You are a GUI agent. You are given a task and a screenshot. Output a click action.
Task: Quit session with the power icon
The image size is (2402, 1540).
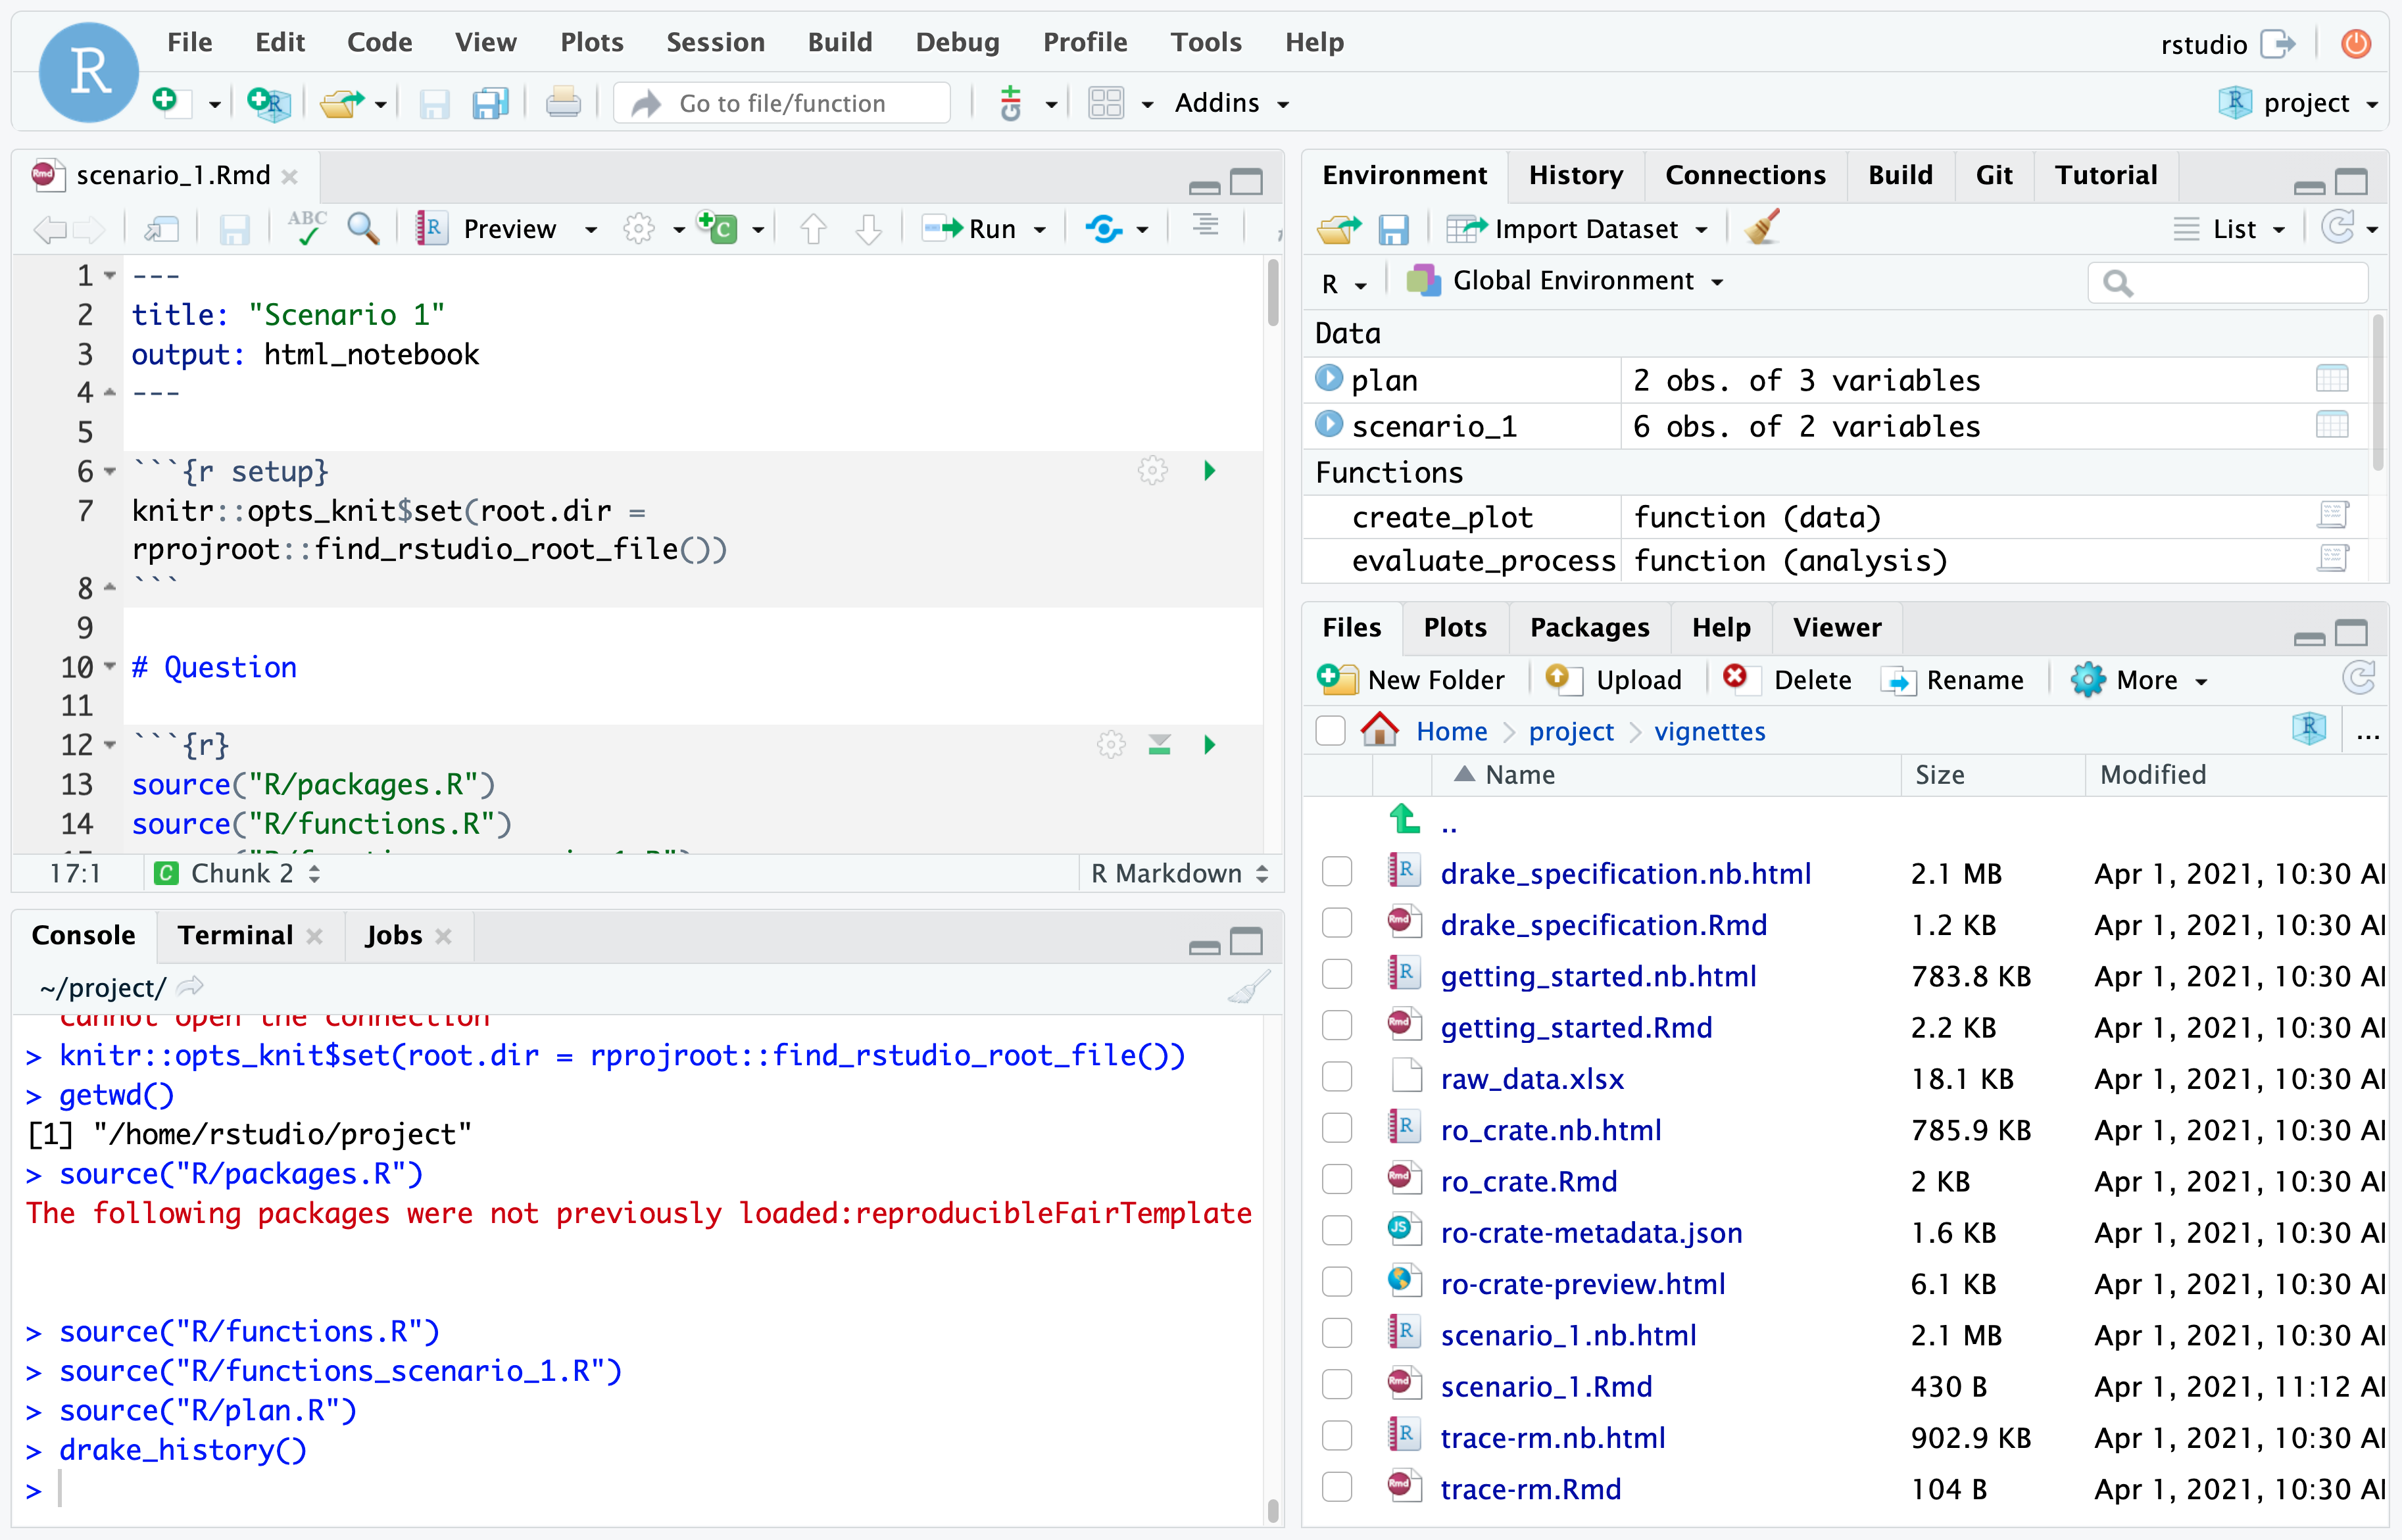(x=2357, y=43)
